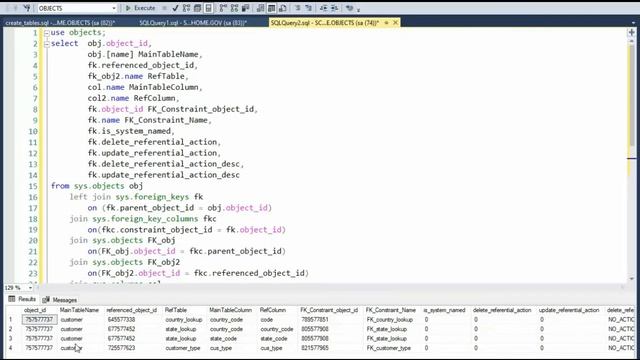
Task: Click the object_id column header
Action: tap(35, 310)
